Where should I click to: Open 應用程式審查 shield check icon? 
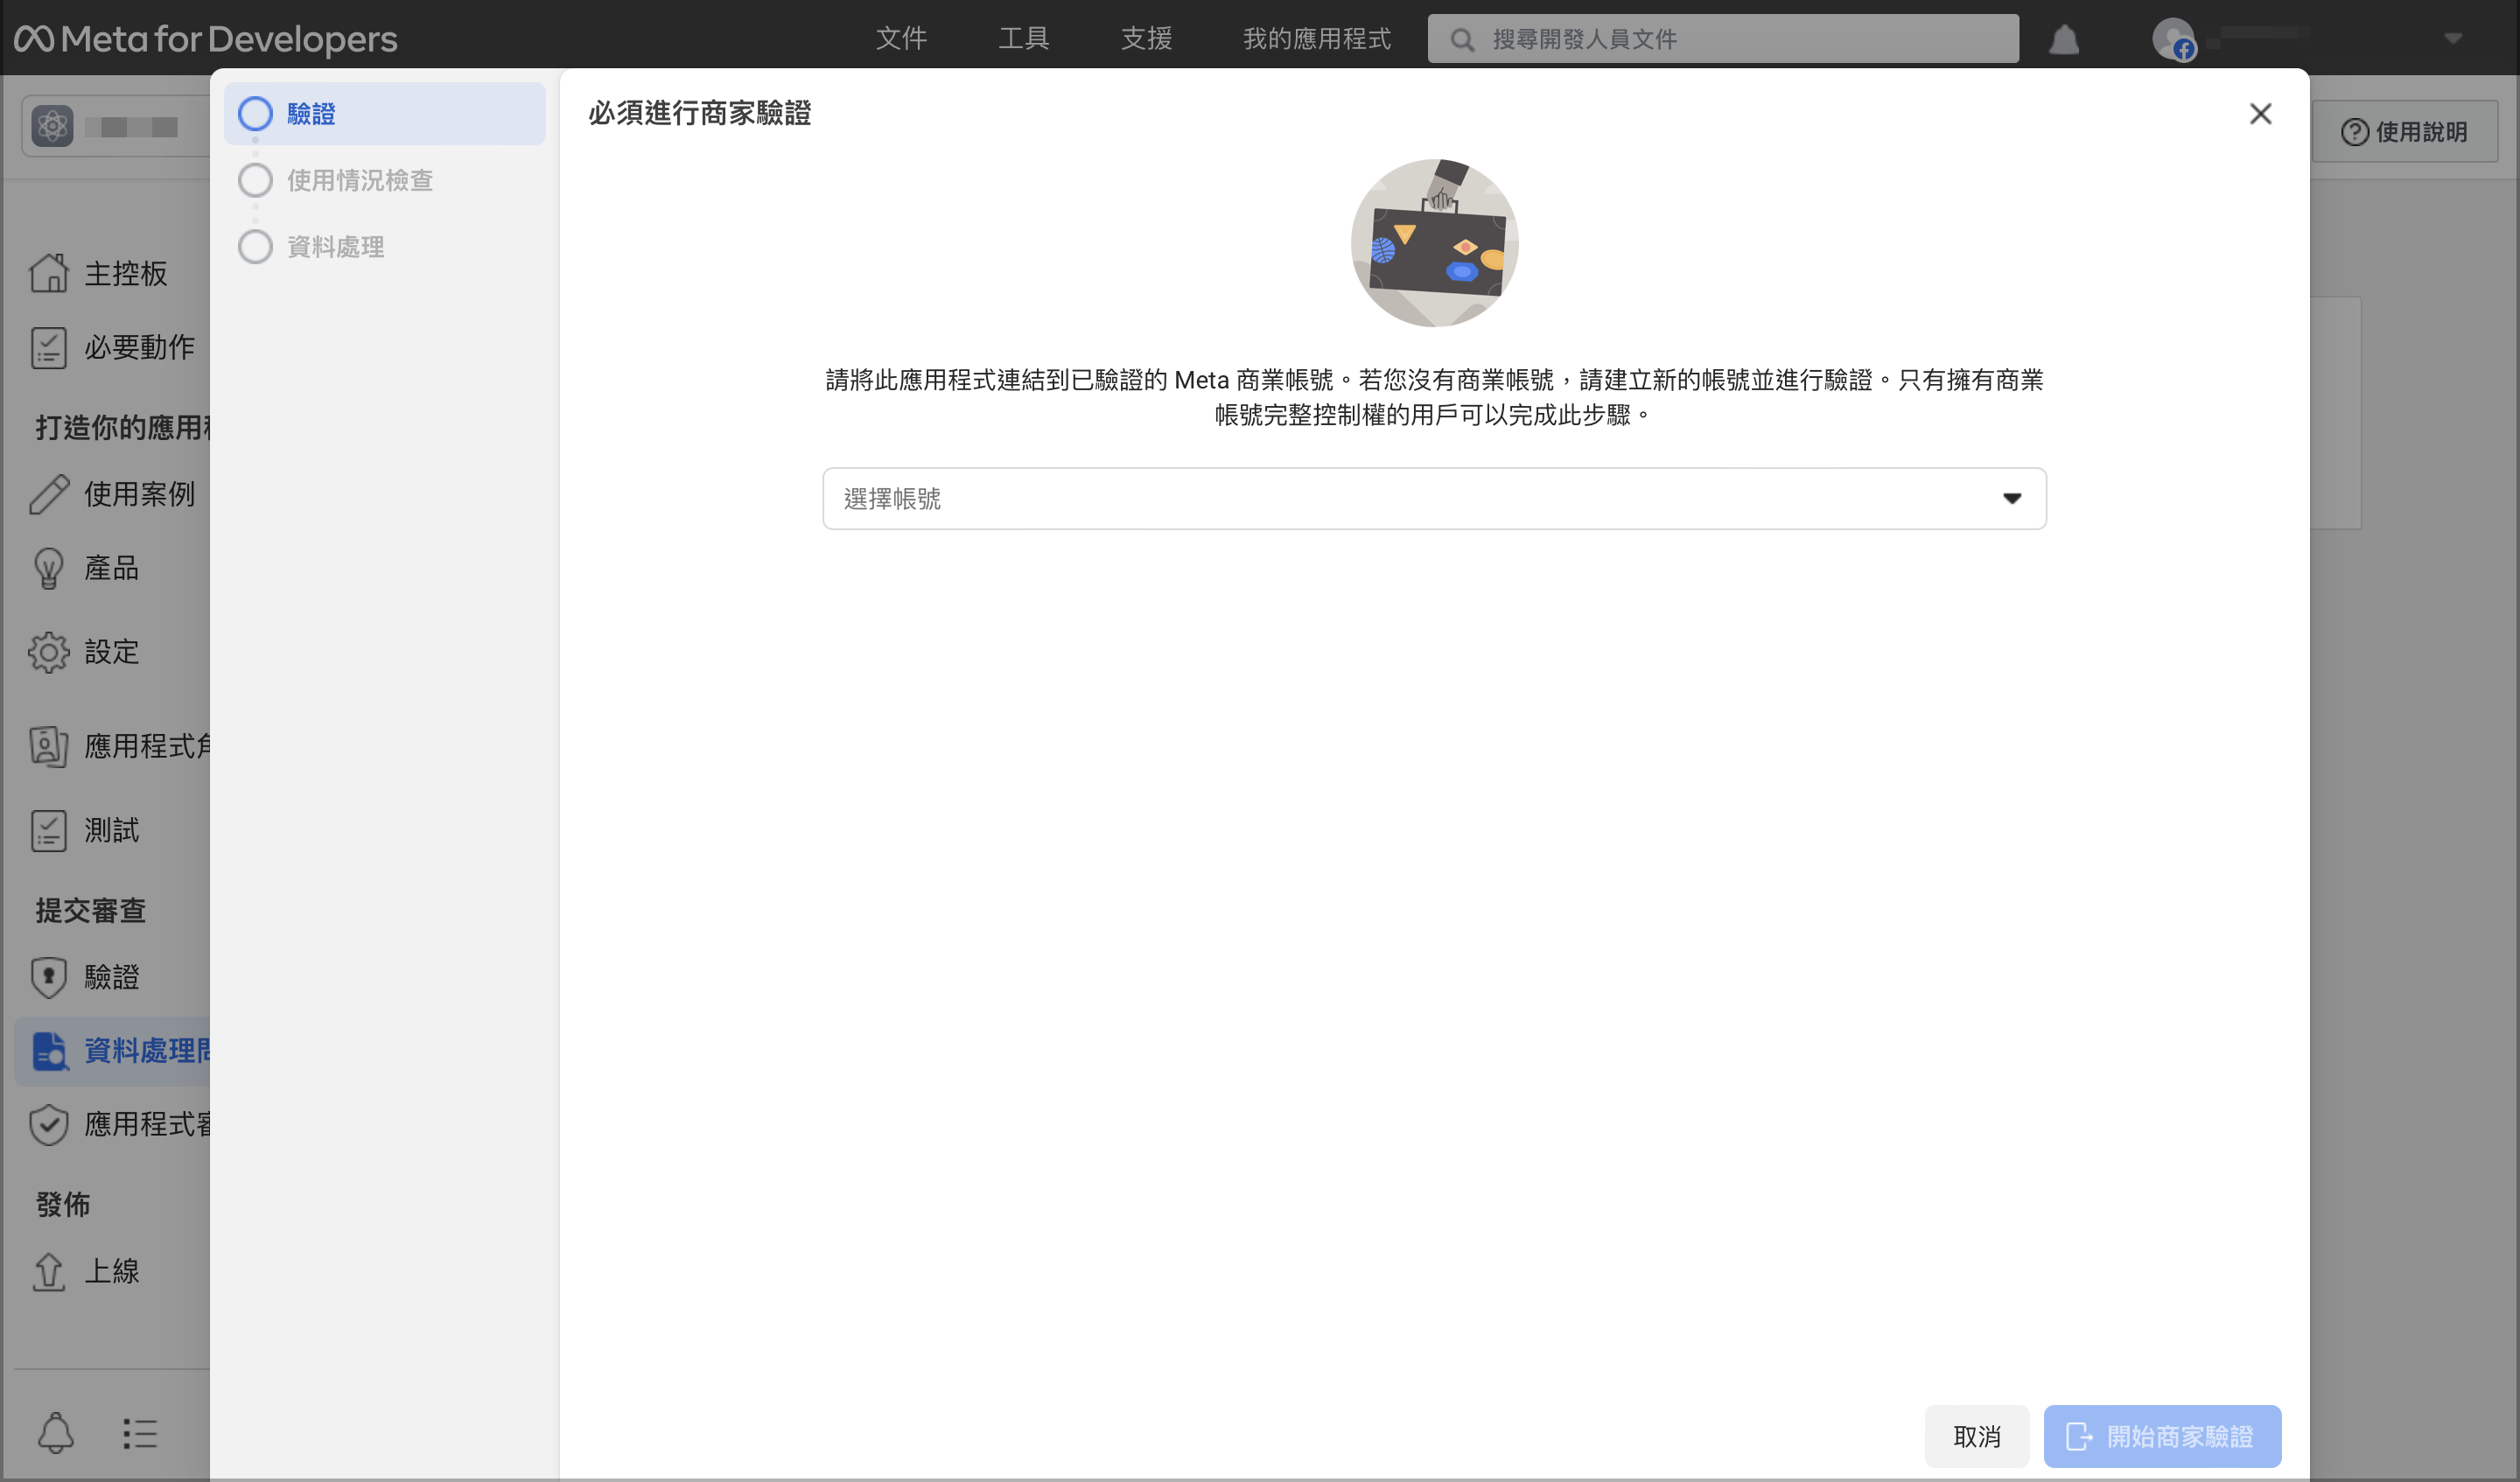[48, 1124]
